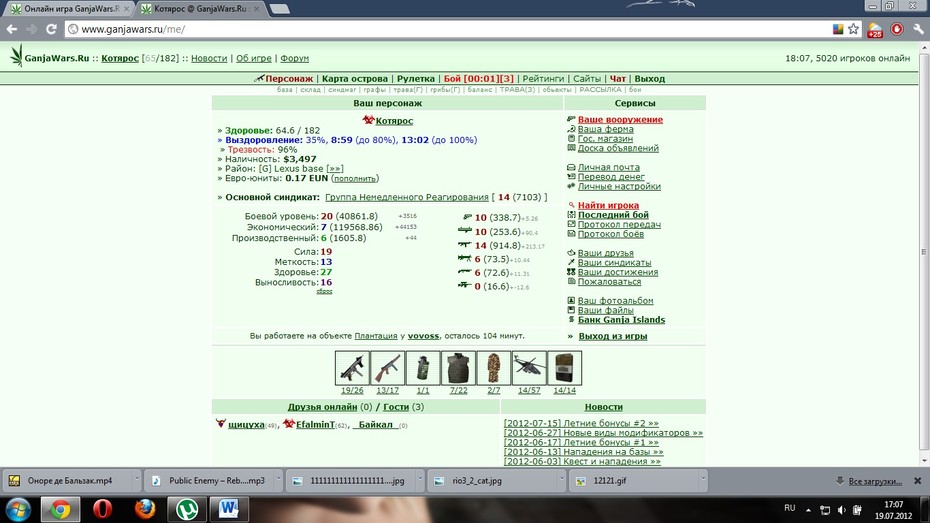Open Бой [00:01][3] menu item

tap(479, 78)
